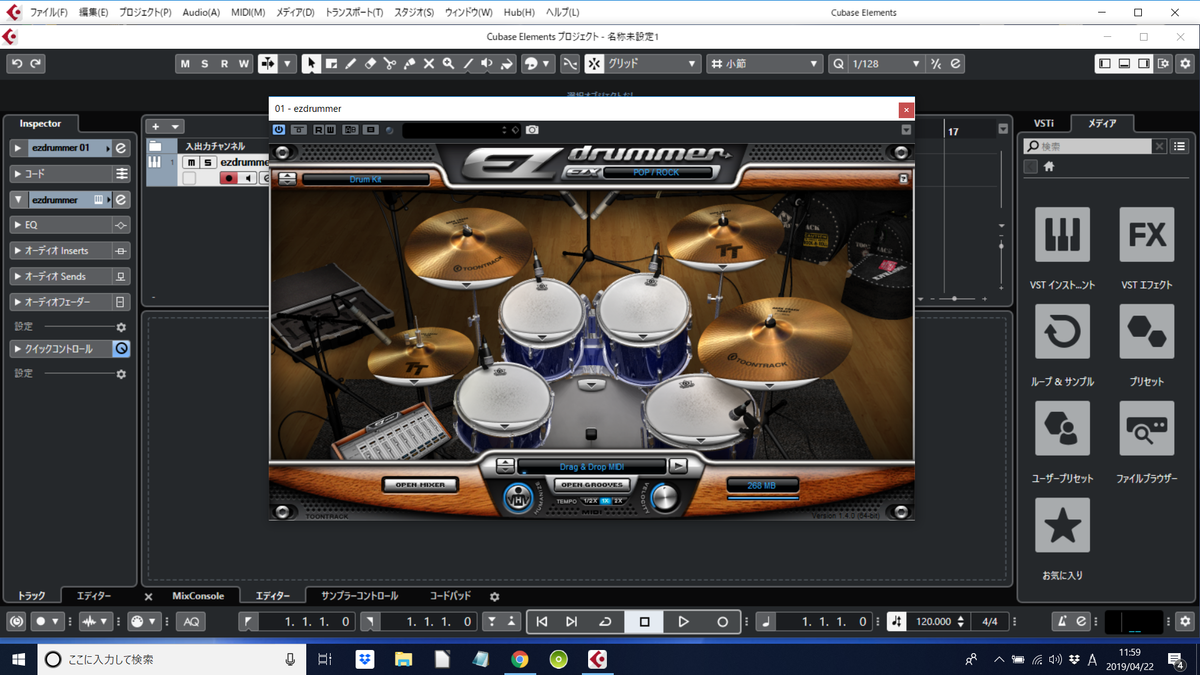Screen dimensions: 1200x675
Task: Open transport bar setup gear
Action: pyautogui.click(x=1186, y=621)
